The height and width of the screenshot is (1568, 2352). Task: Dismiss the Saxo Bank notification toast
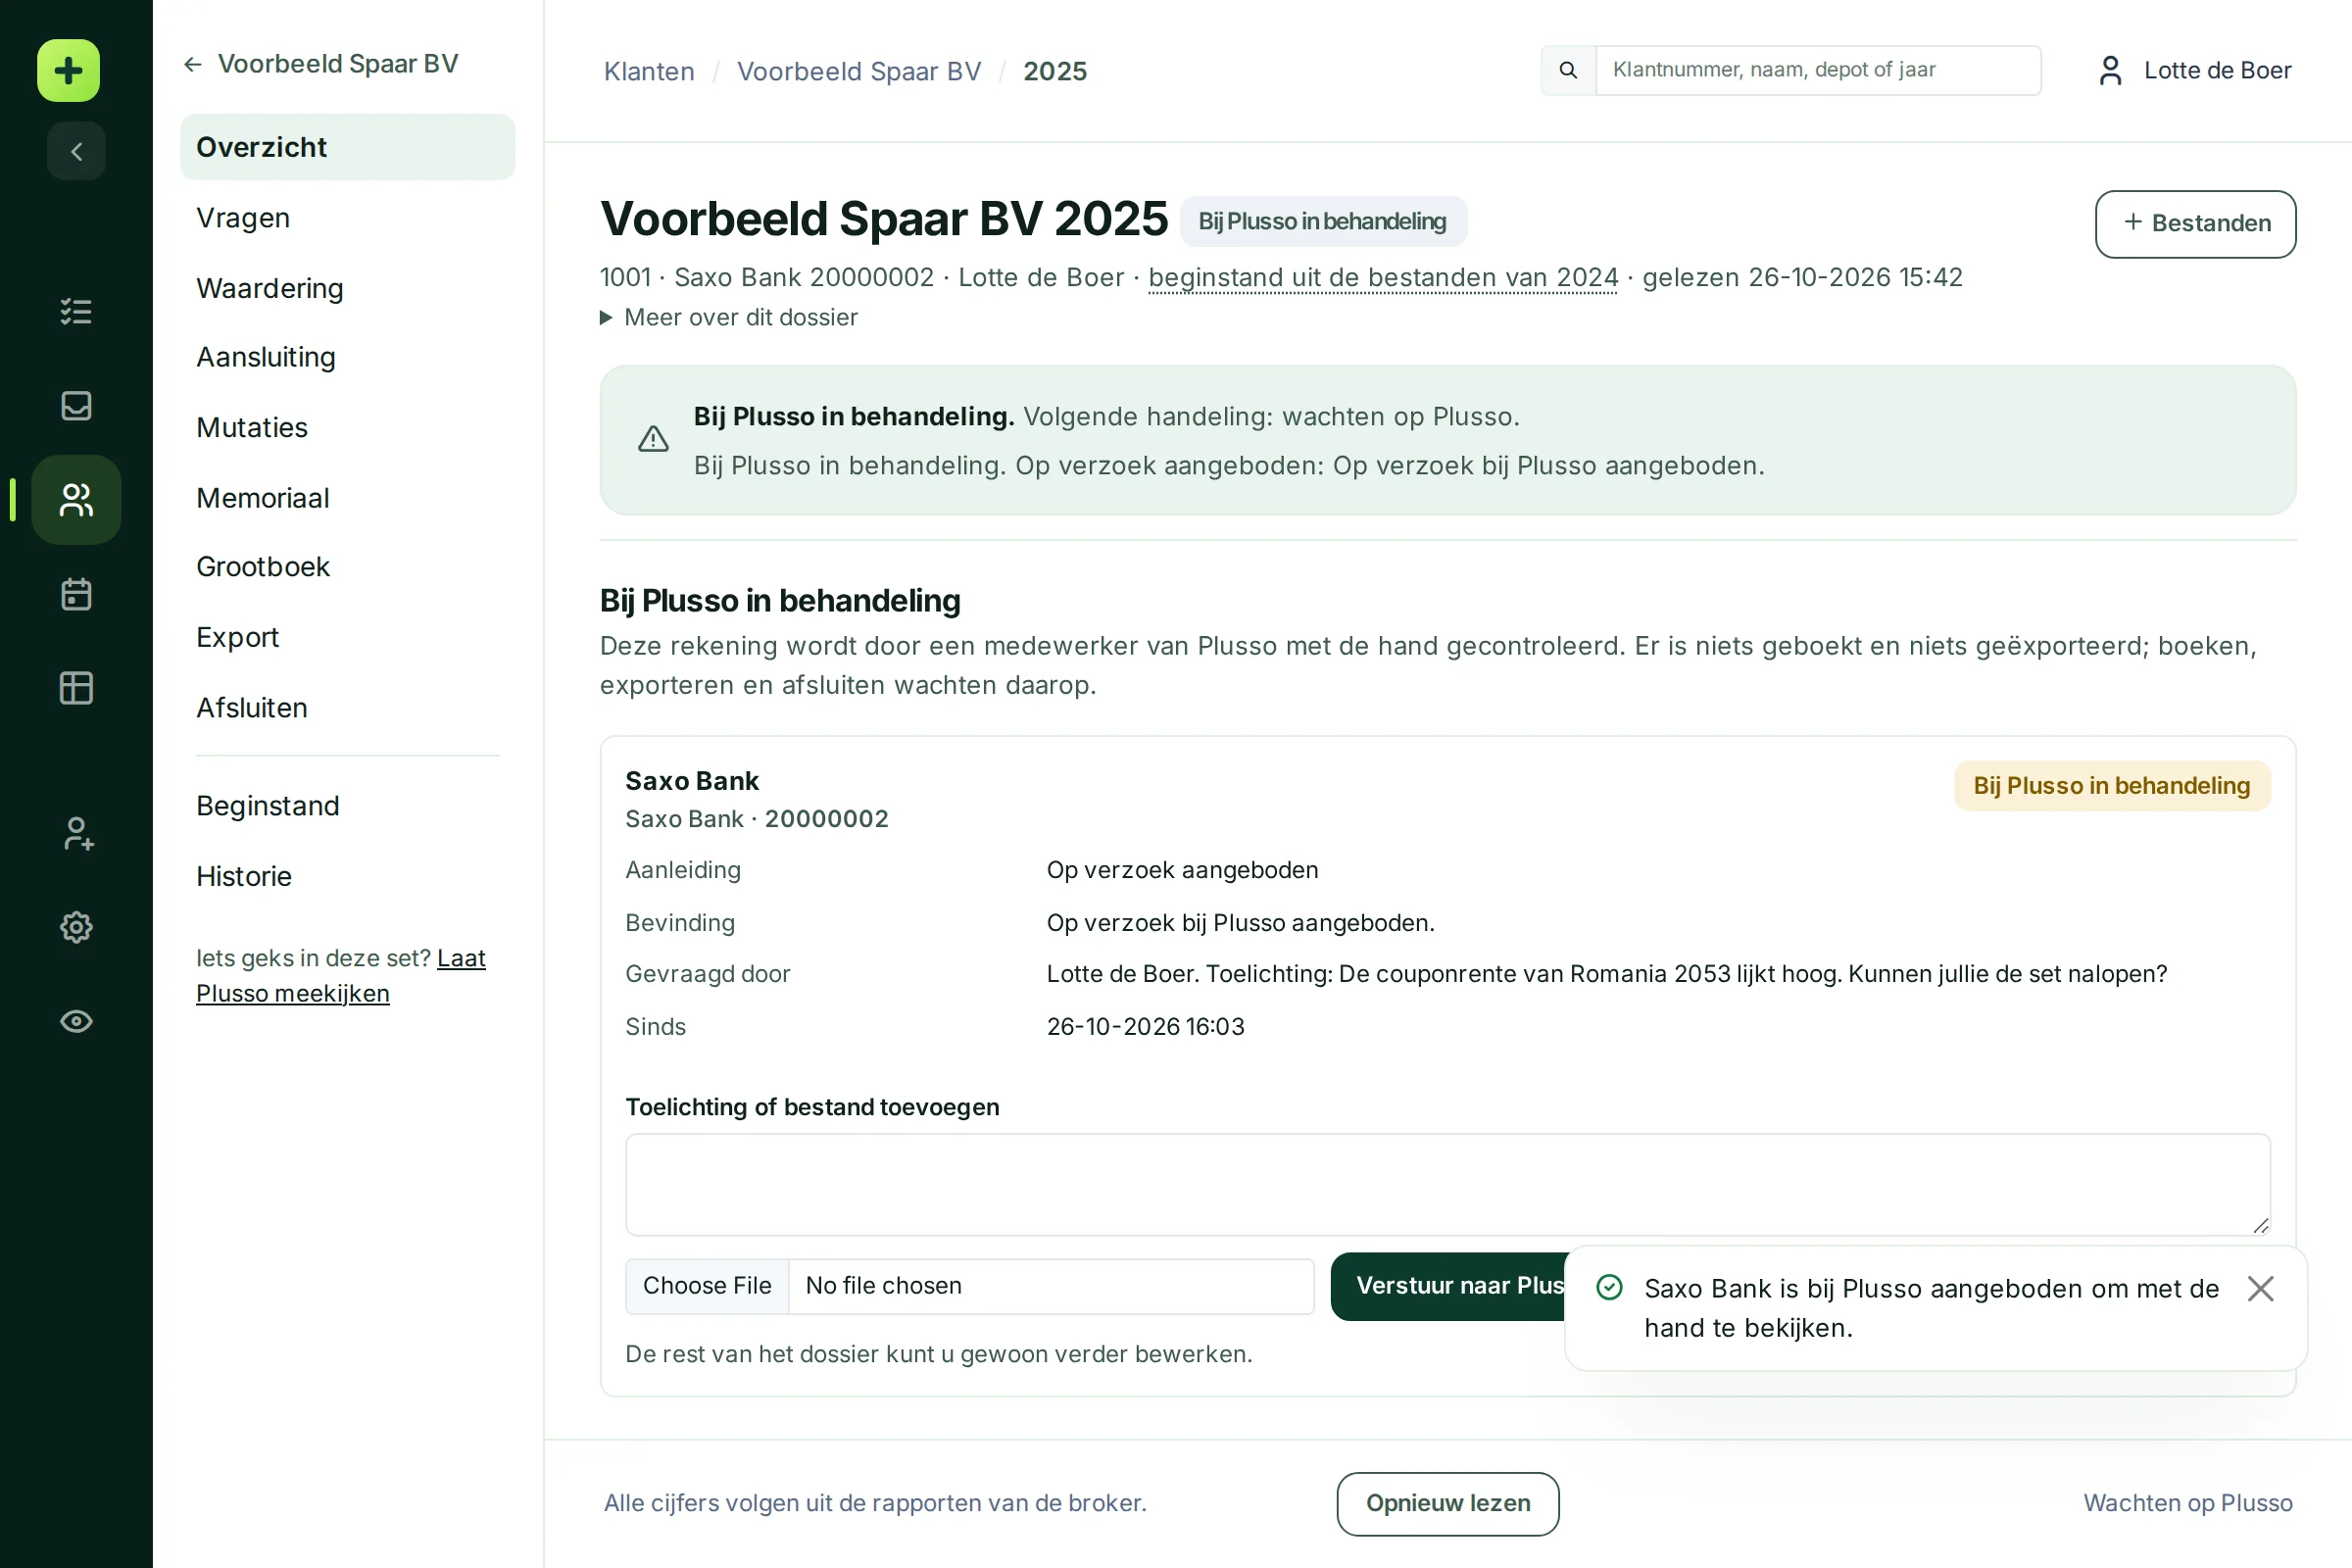click(2260, 1288)
